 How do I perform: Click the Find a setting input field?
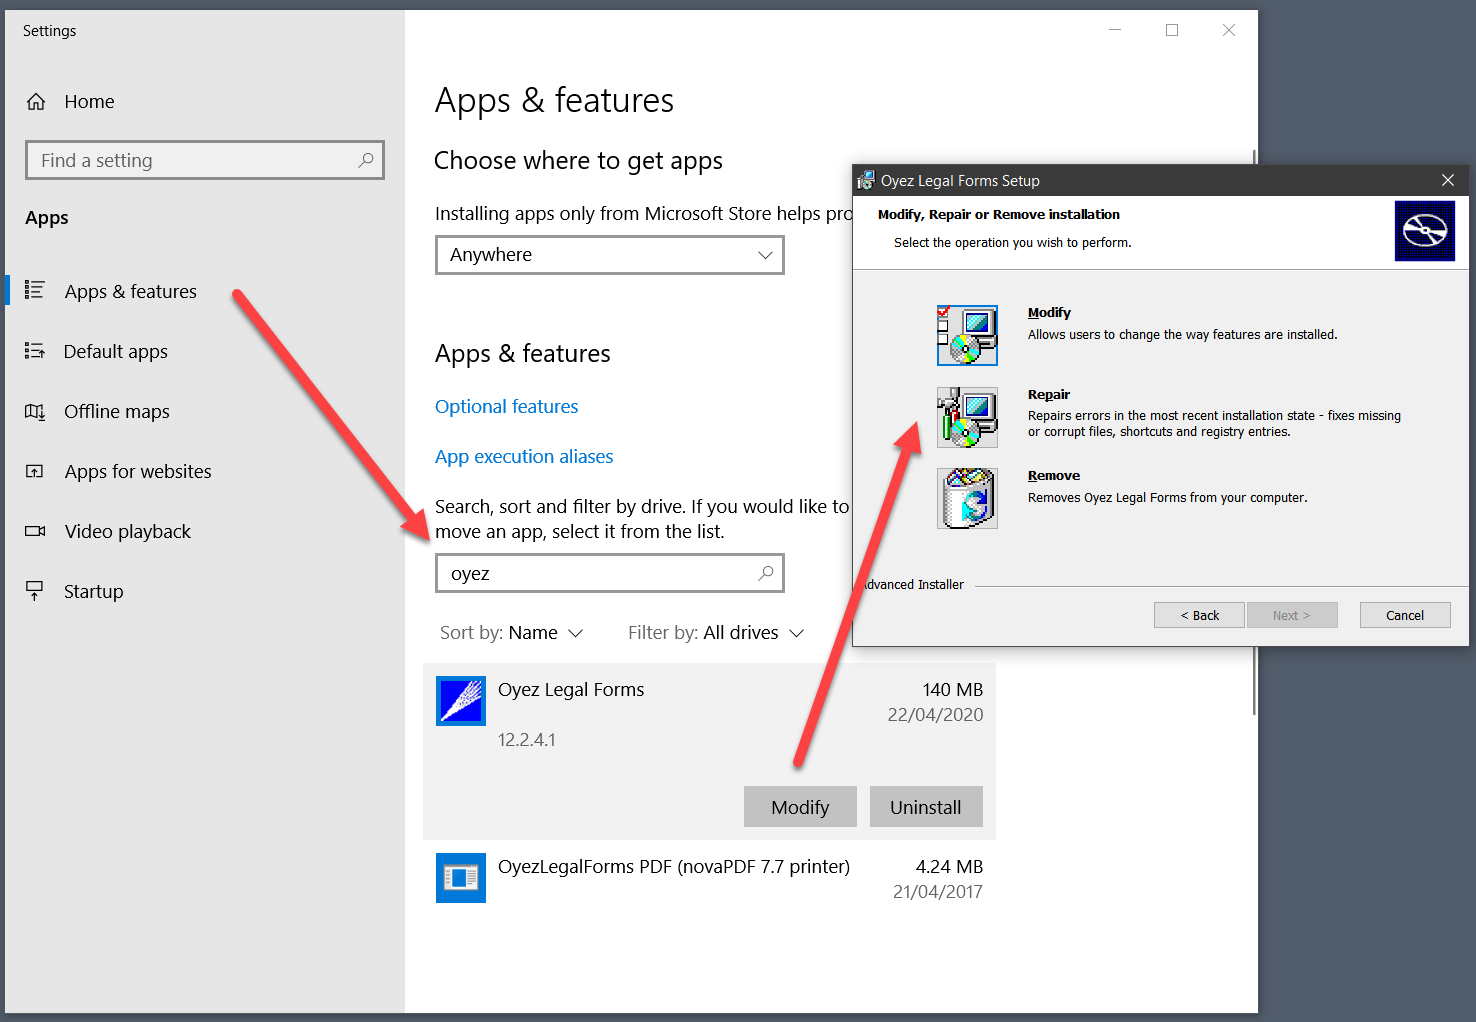(x=195, y=160)
